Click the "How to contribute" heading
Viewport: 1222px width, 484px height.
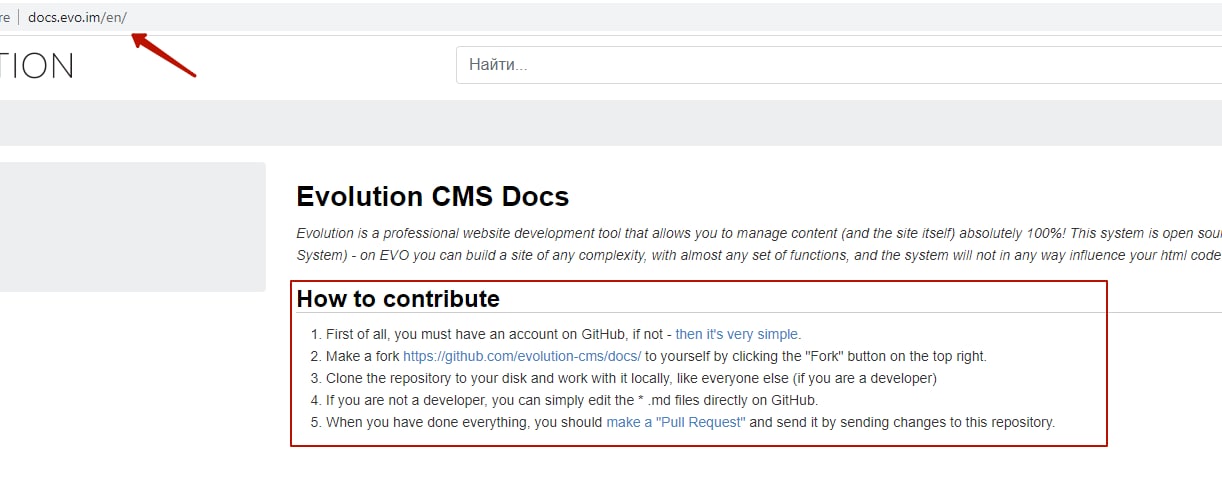point(398,298)
